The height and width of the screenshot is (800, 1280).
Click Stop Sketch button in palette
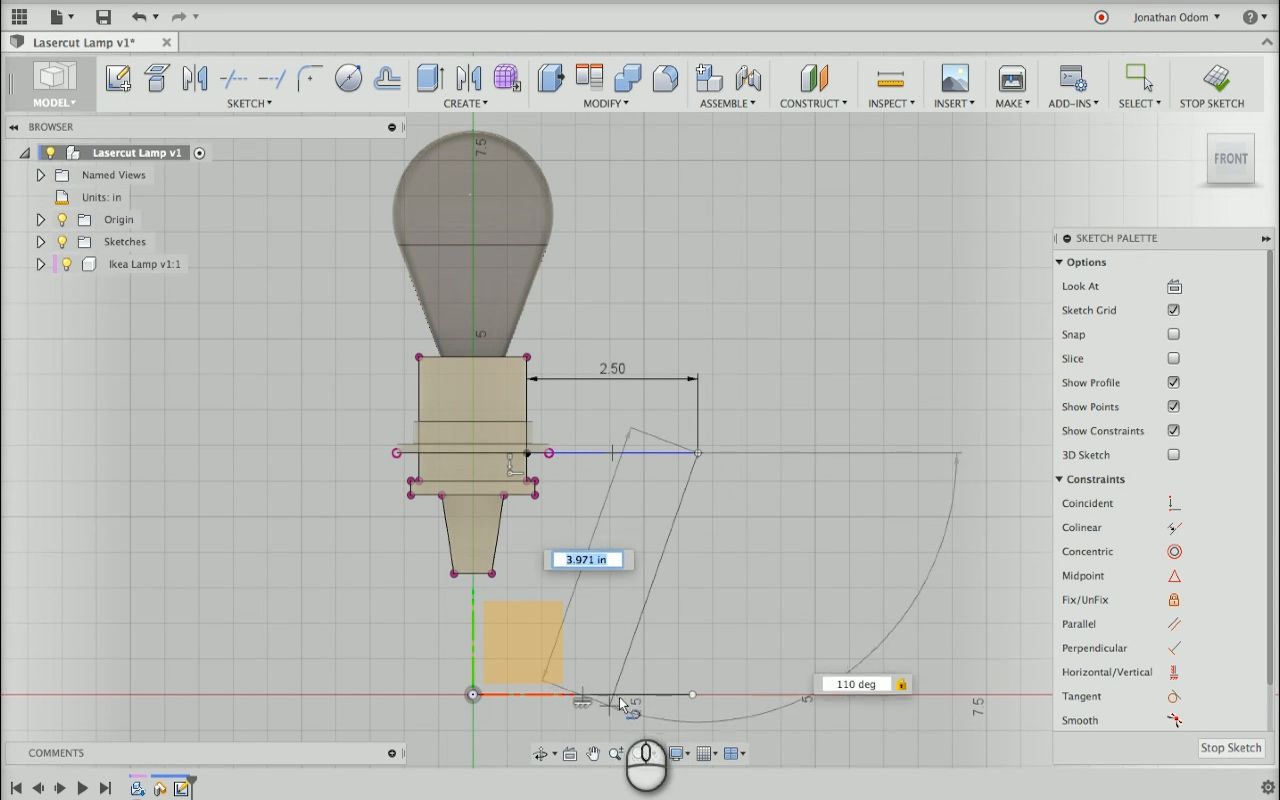point(1230,748)
